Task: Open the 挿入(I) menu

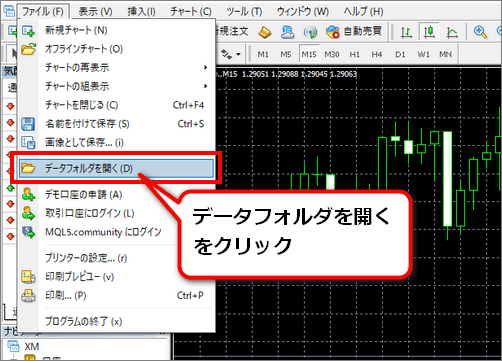Action: tap(141, 12)
